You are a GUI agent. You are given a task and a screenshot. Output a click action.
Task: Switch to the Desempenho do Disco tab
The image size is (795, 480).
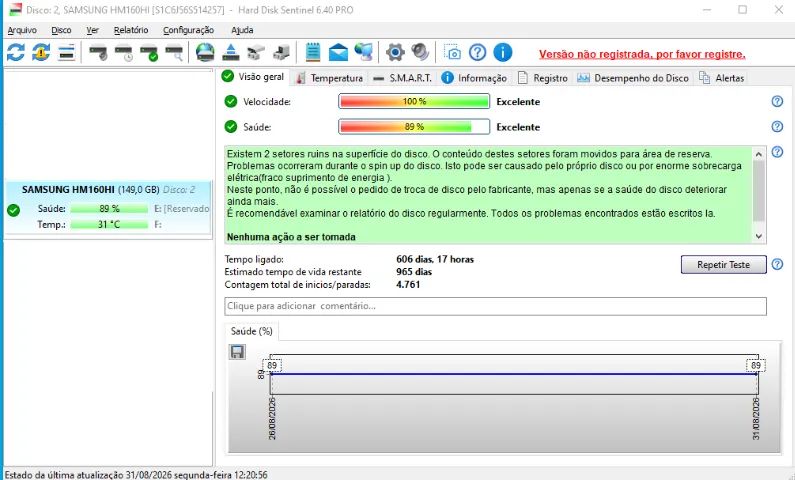[x=633, y=78]
